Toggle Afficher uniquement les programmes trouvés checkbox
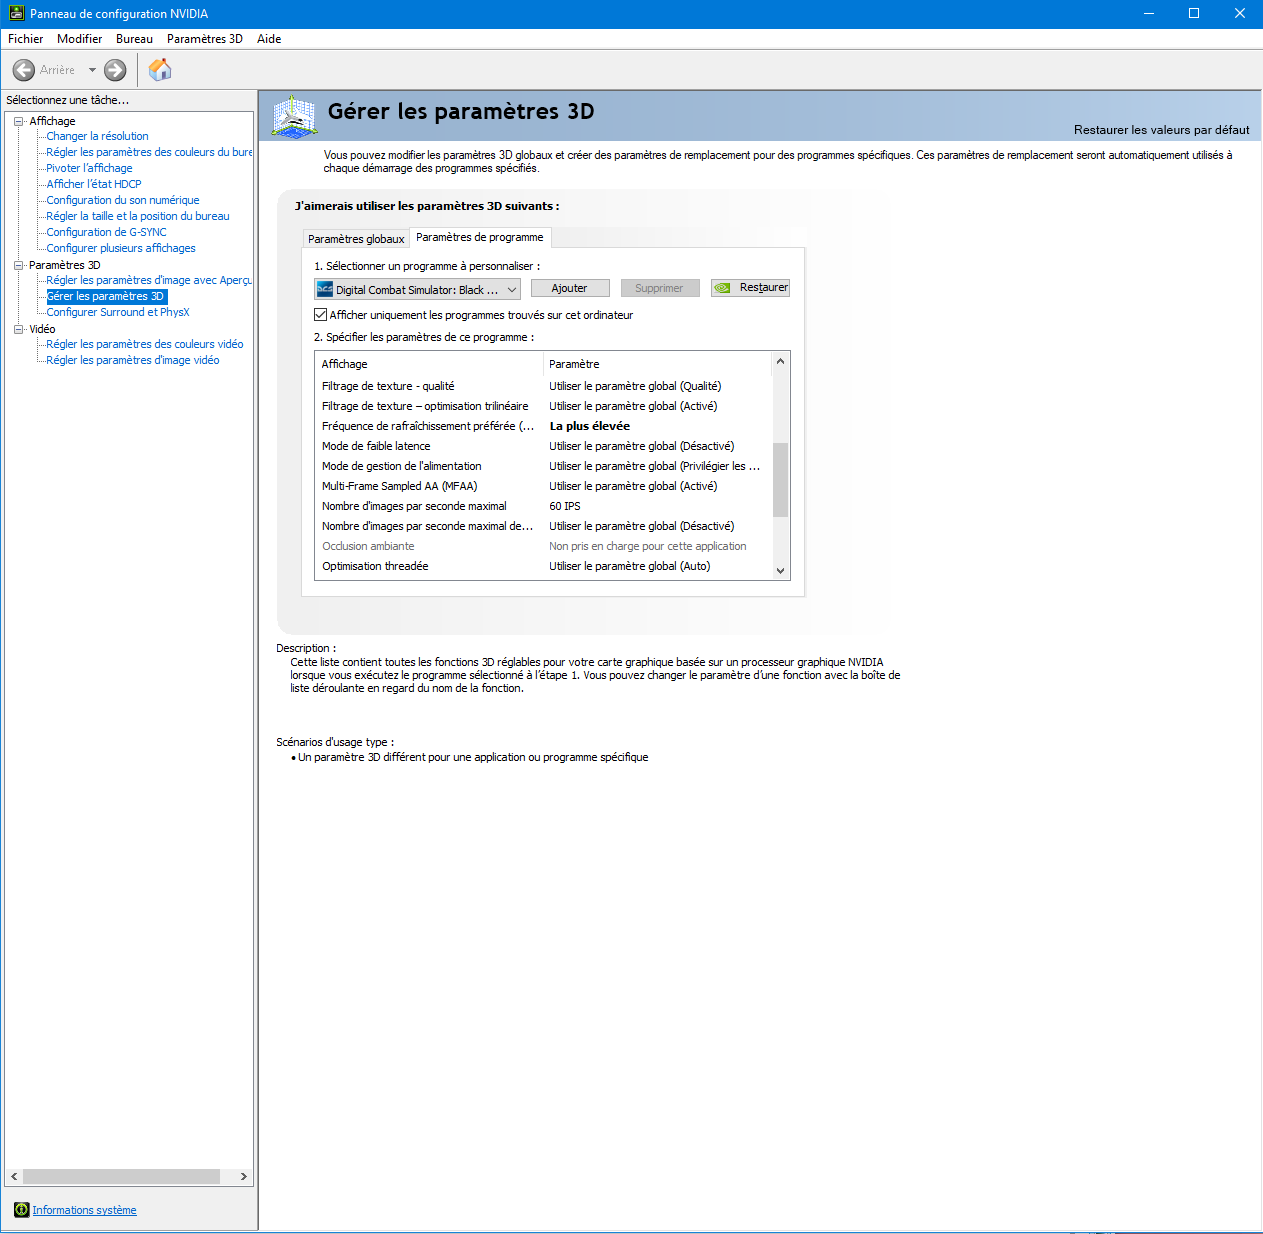The image size is (1263, 1234). coord(321,315)
